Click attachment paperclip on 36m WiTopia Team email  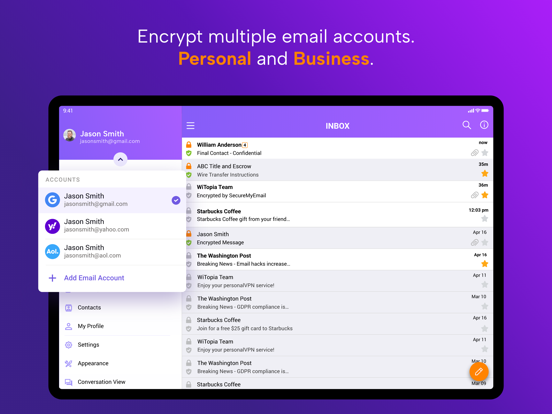click(475, 195)
